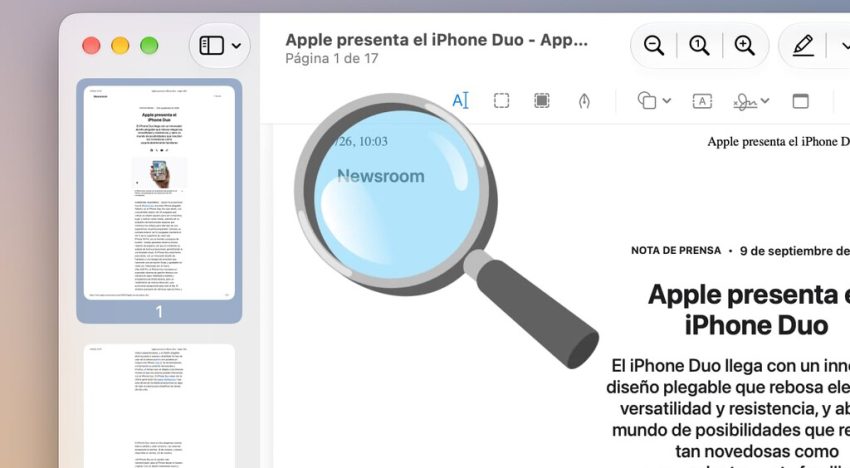850x468 pixels.
Task: Click the 'Página 1 de 17' subtitle
Action: tap(332, 59)
